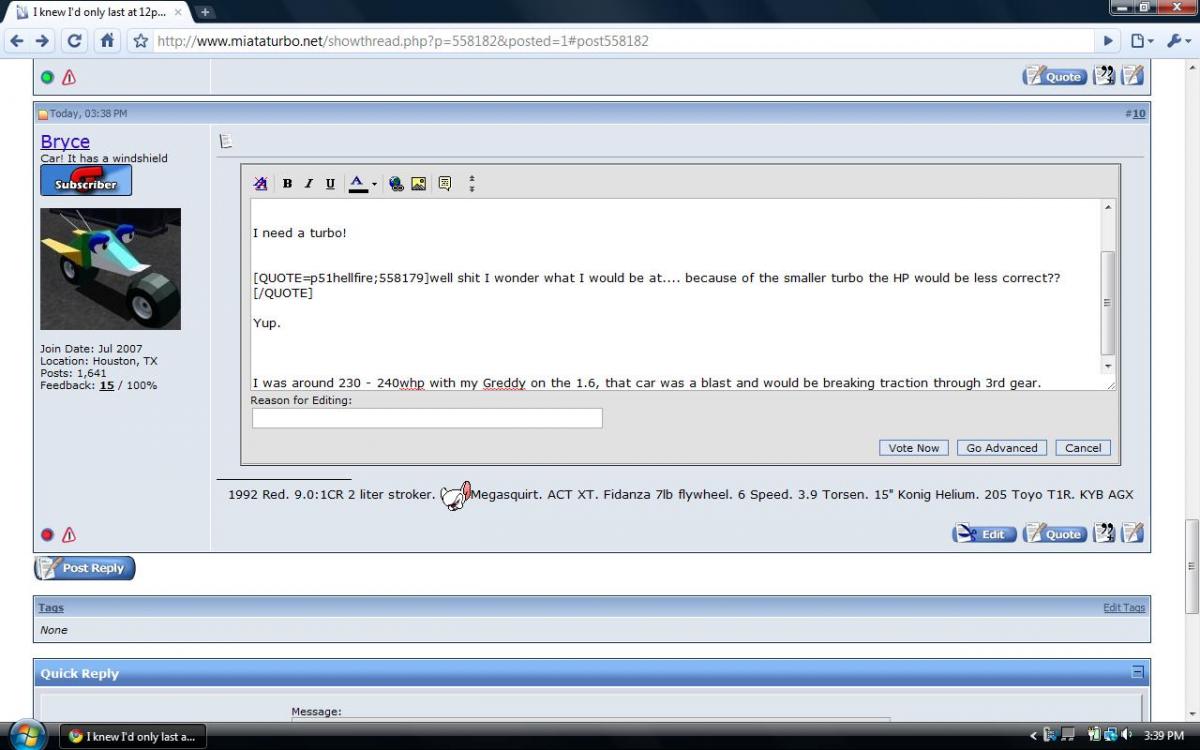Open the browser home page icon
This screenshot has height=750, width=1200.
[107, 41]
